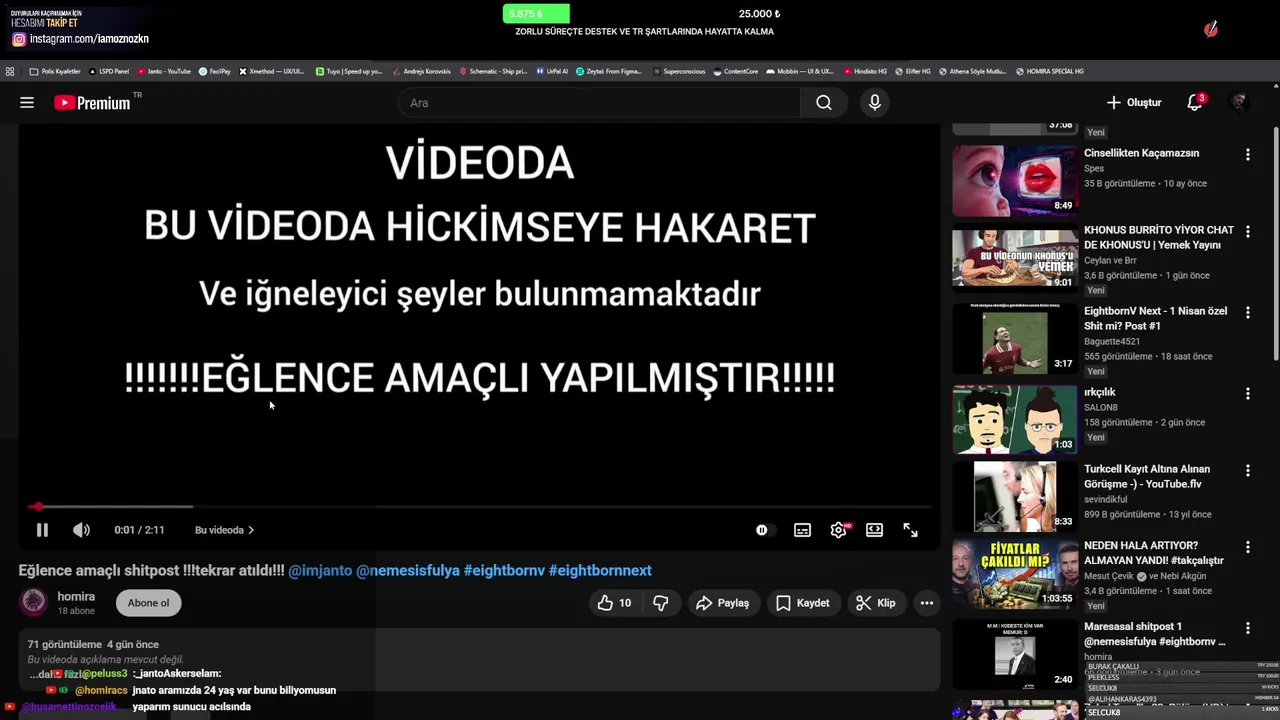Open options for 'NEDEN HALA ARTIYOR?' video
The height and width of the screenshot is (720, 1280).
[x=1247, y=548]
